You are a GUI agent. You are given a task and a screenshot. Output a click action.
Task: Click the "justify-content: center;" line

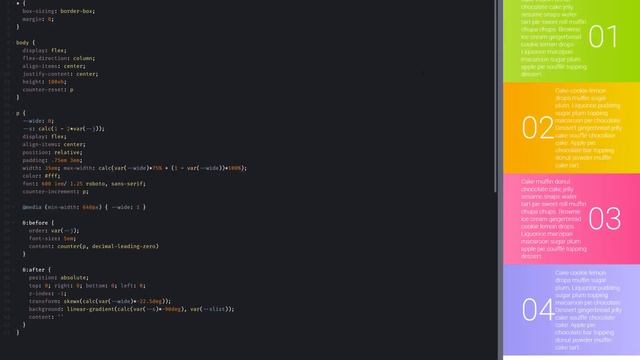click(60, 74)
